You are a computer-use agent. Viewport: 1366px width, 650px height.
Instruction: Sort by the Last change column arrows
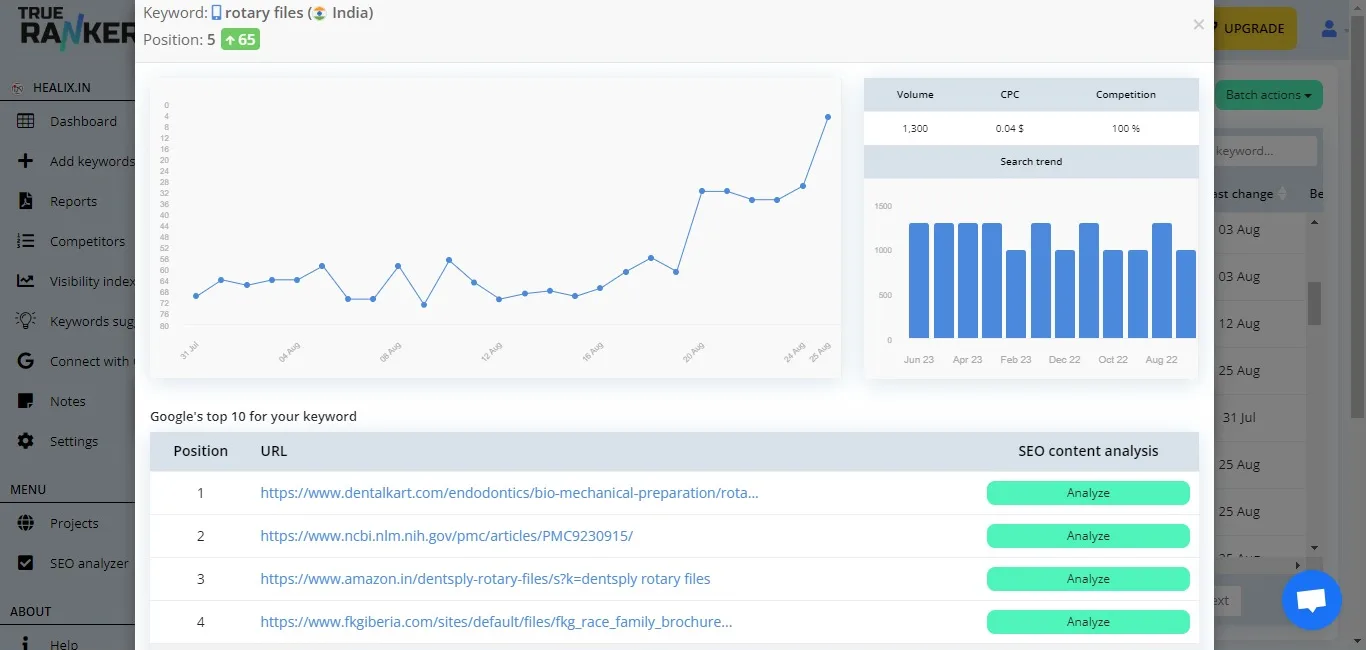pyautogui.click(x=1284, y=194)
